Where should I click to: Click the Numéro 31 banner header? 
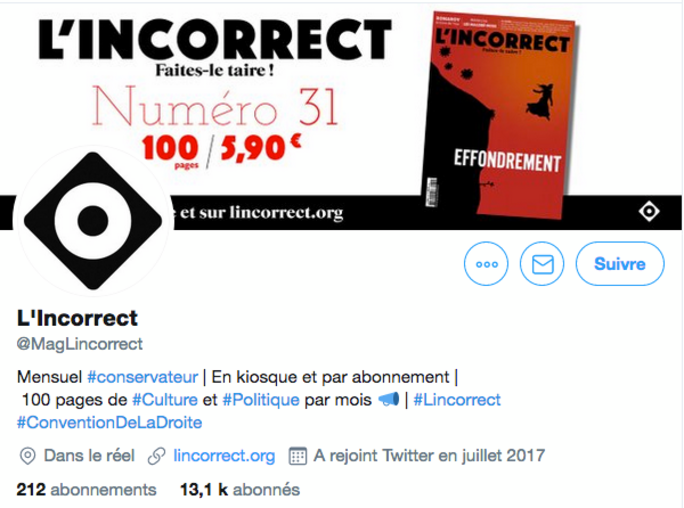(x=215, y=107)
